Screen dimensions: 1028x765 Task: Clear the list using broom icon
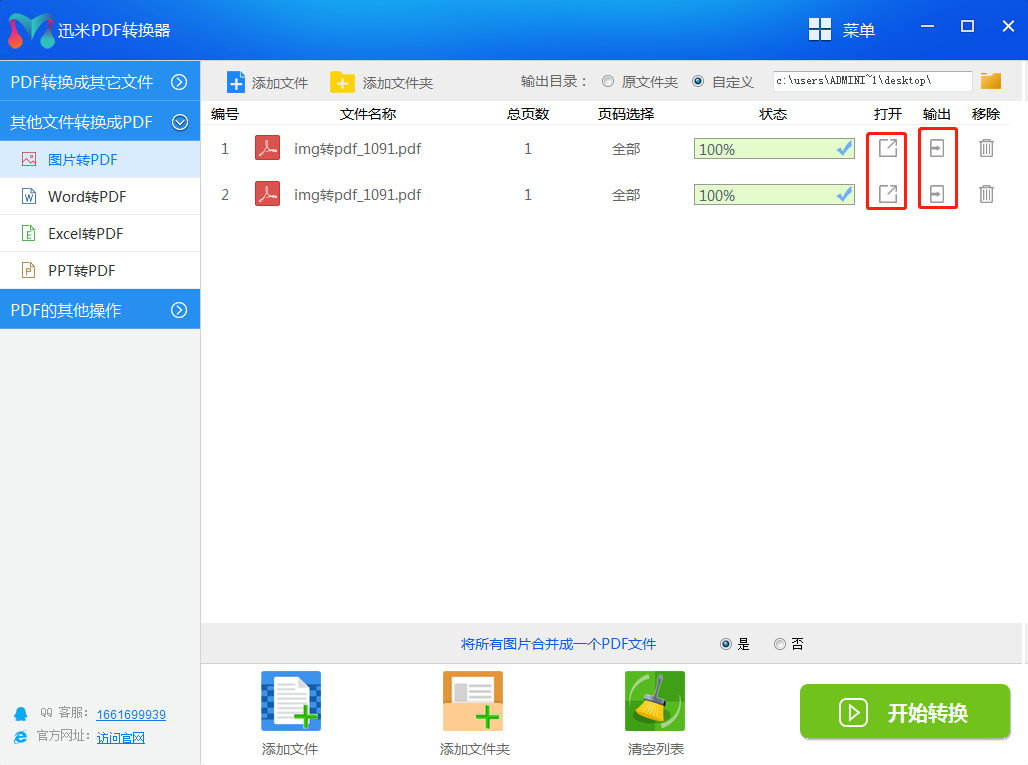[654, 701]
